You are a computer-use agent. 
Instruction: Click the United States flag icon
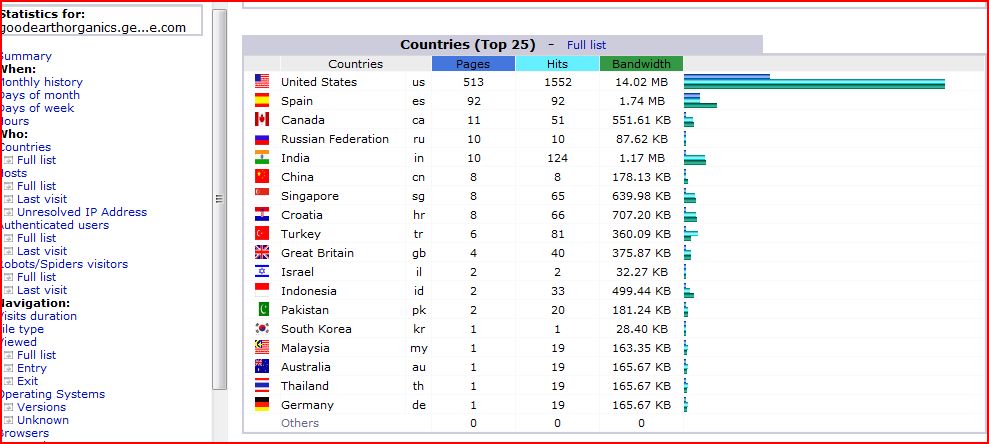pos(262,81)
